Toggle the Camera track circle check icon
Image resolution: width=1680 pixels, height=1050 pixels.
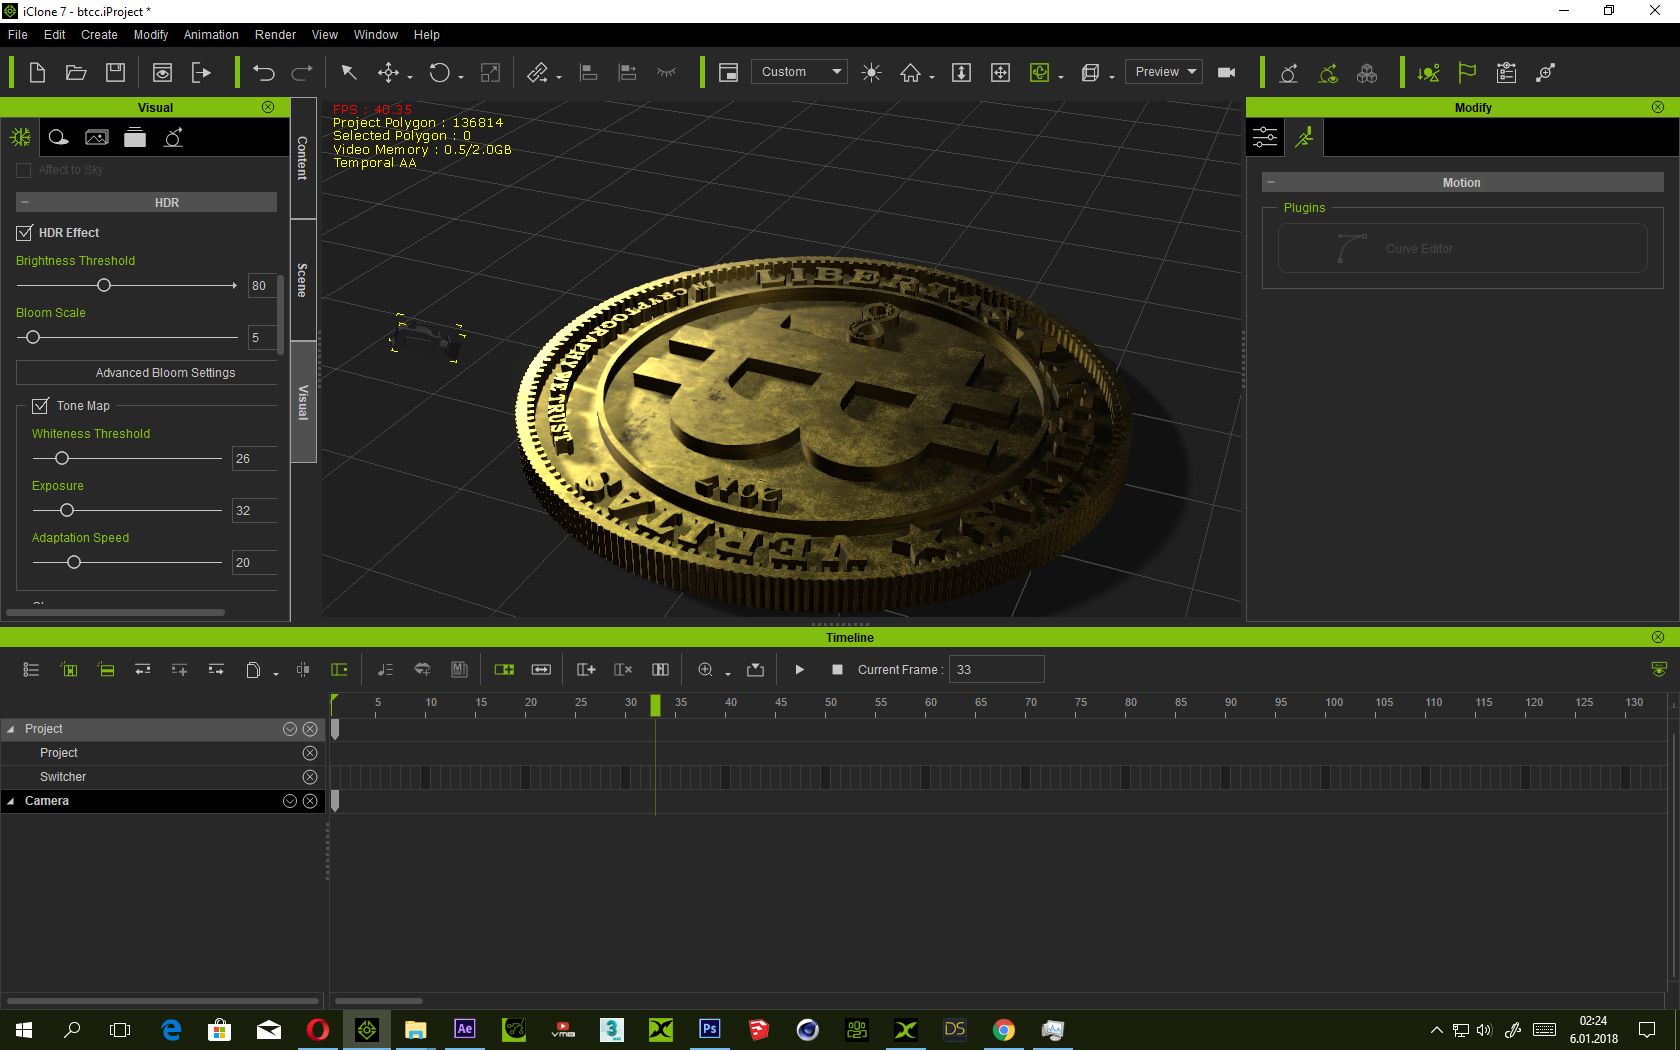click(290, 801)
